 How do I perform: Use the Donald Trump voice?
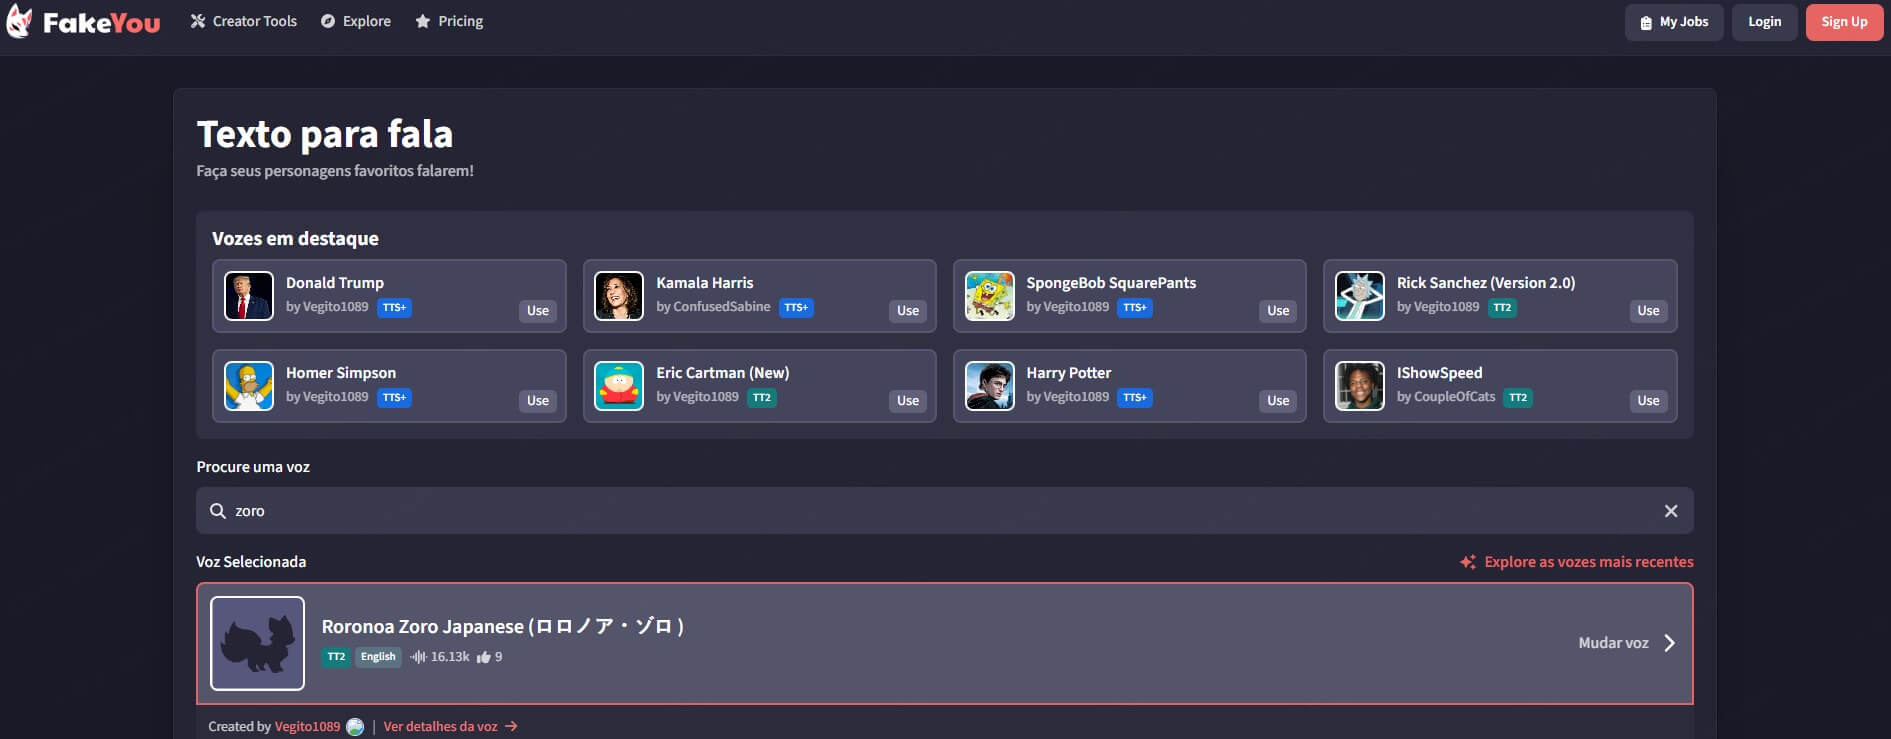click(x=538, y=311)
